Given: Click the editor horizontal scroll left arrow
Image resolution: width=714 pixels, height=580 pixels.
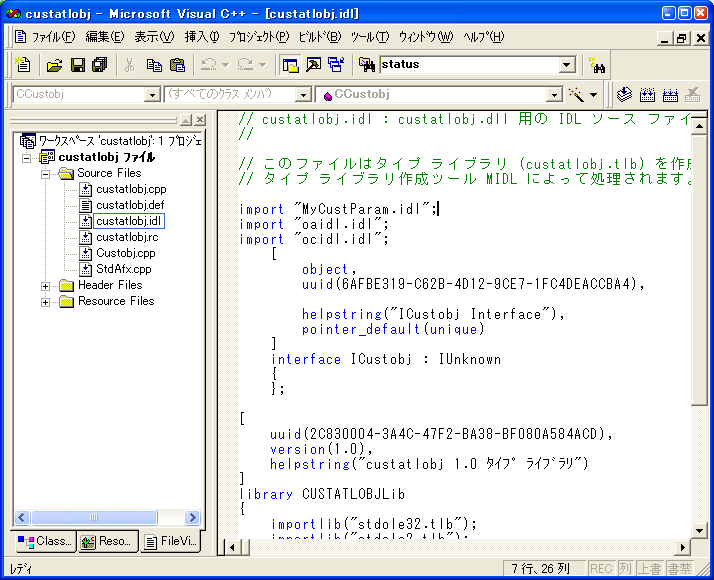Looking at the screenshot, I should (232, 547).
